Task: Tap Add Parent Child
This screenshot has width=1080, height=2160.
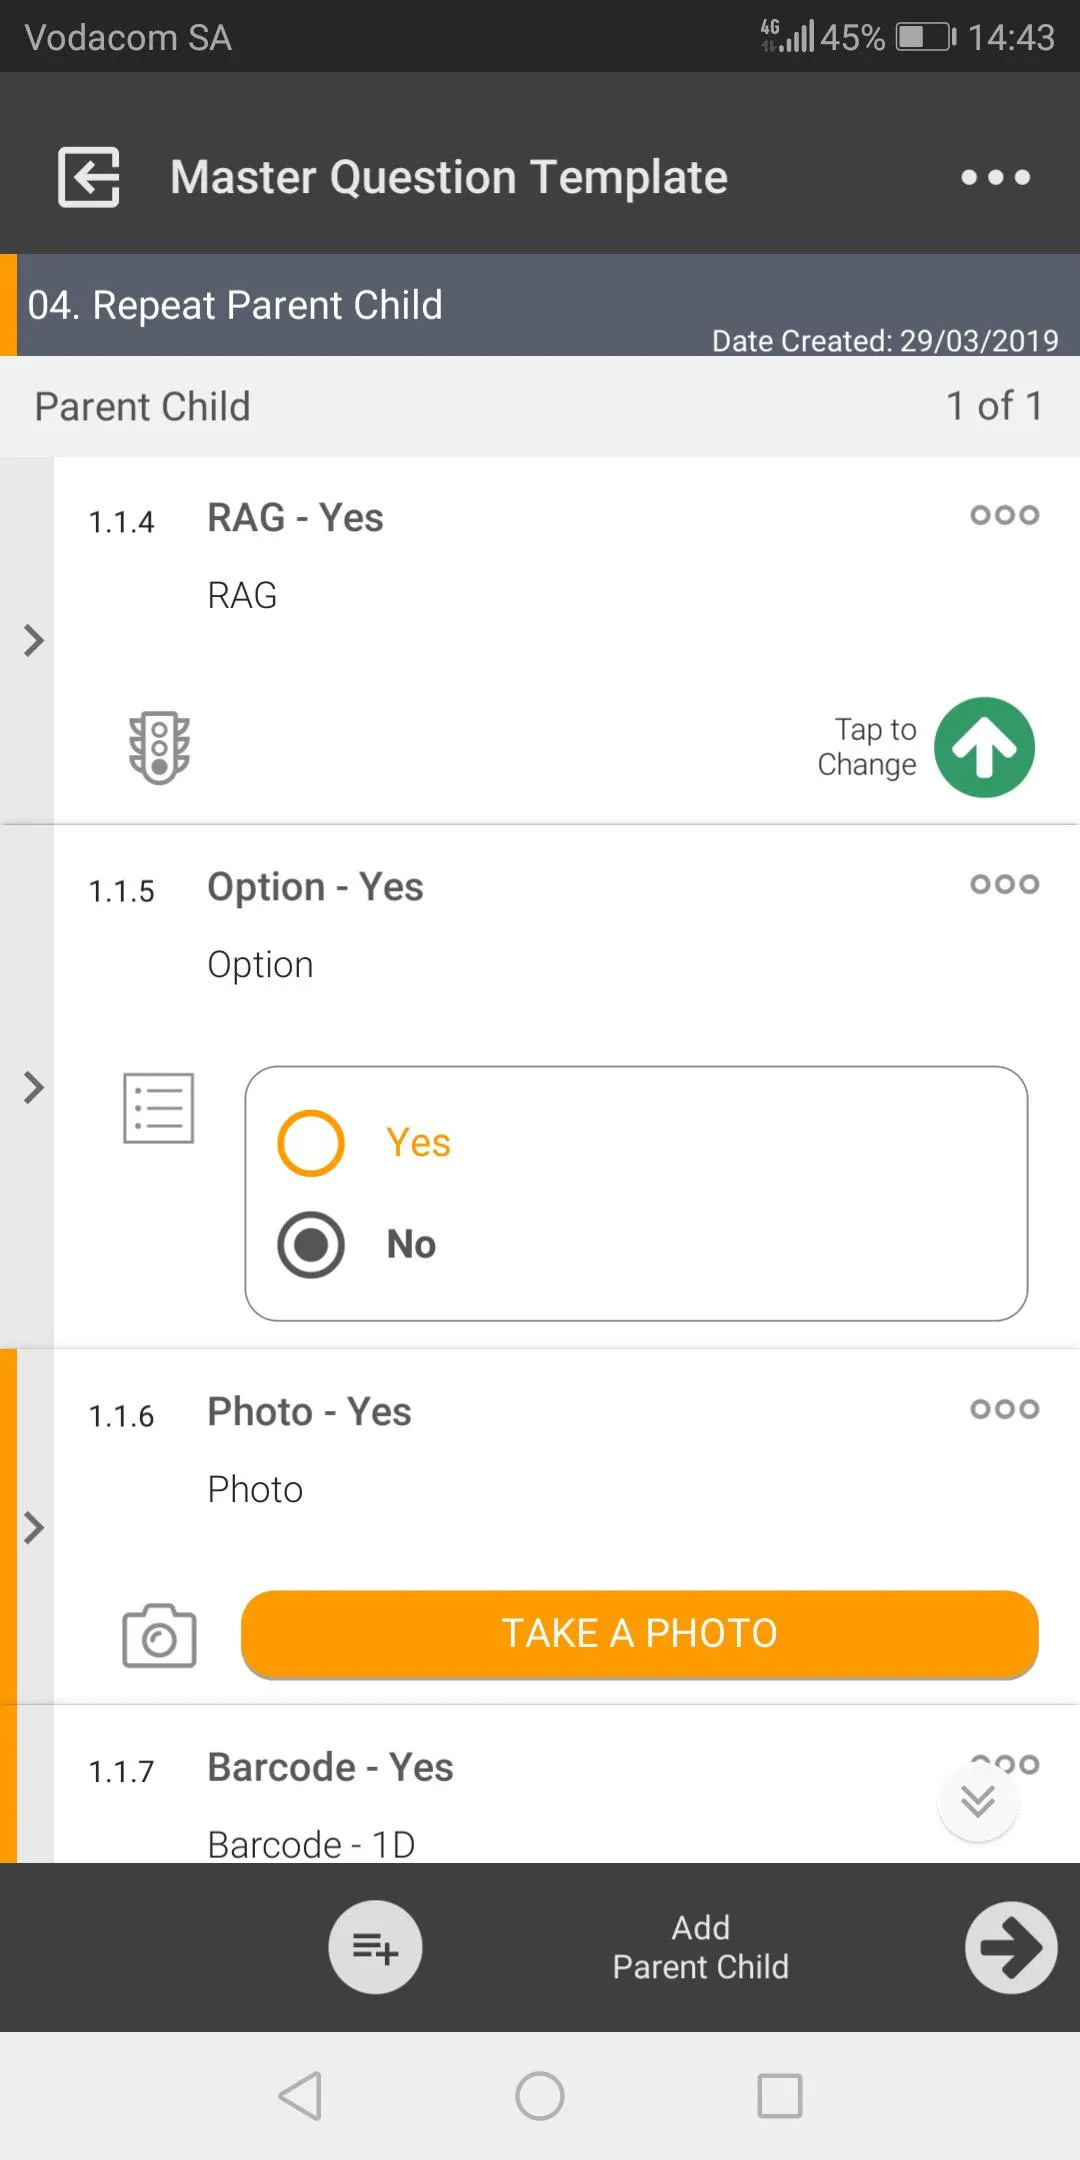Action: 701,1947
